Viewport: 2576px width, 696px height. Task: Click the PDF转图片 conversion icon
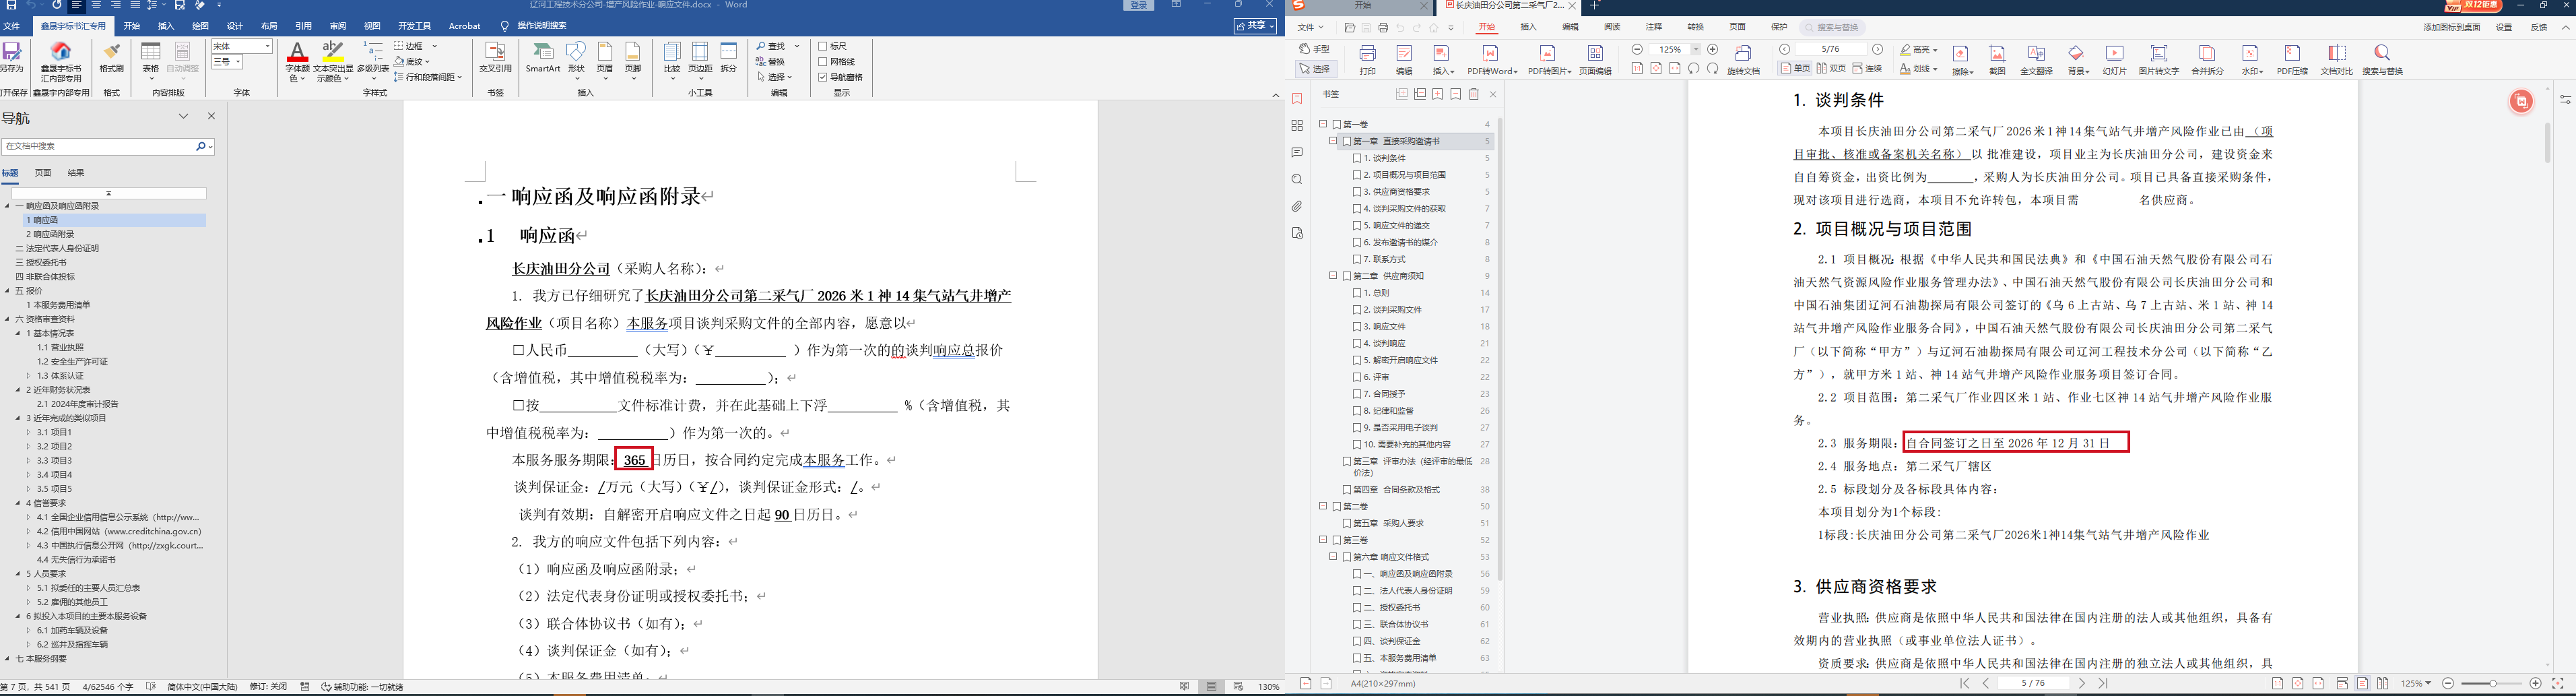pyautogui.click(x=1548, y=54)
